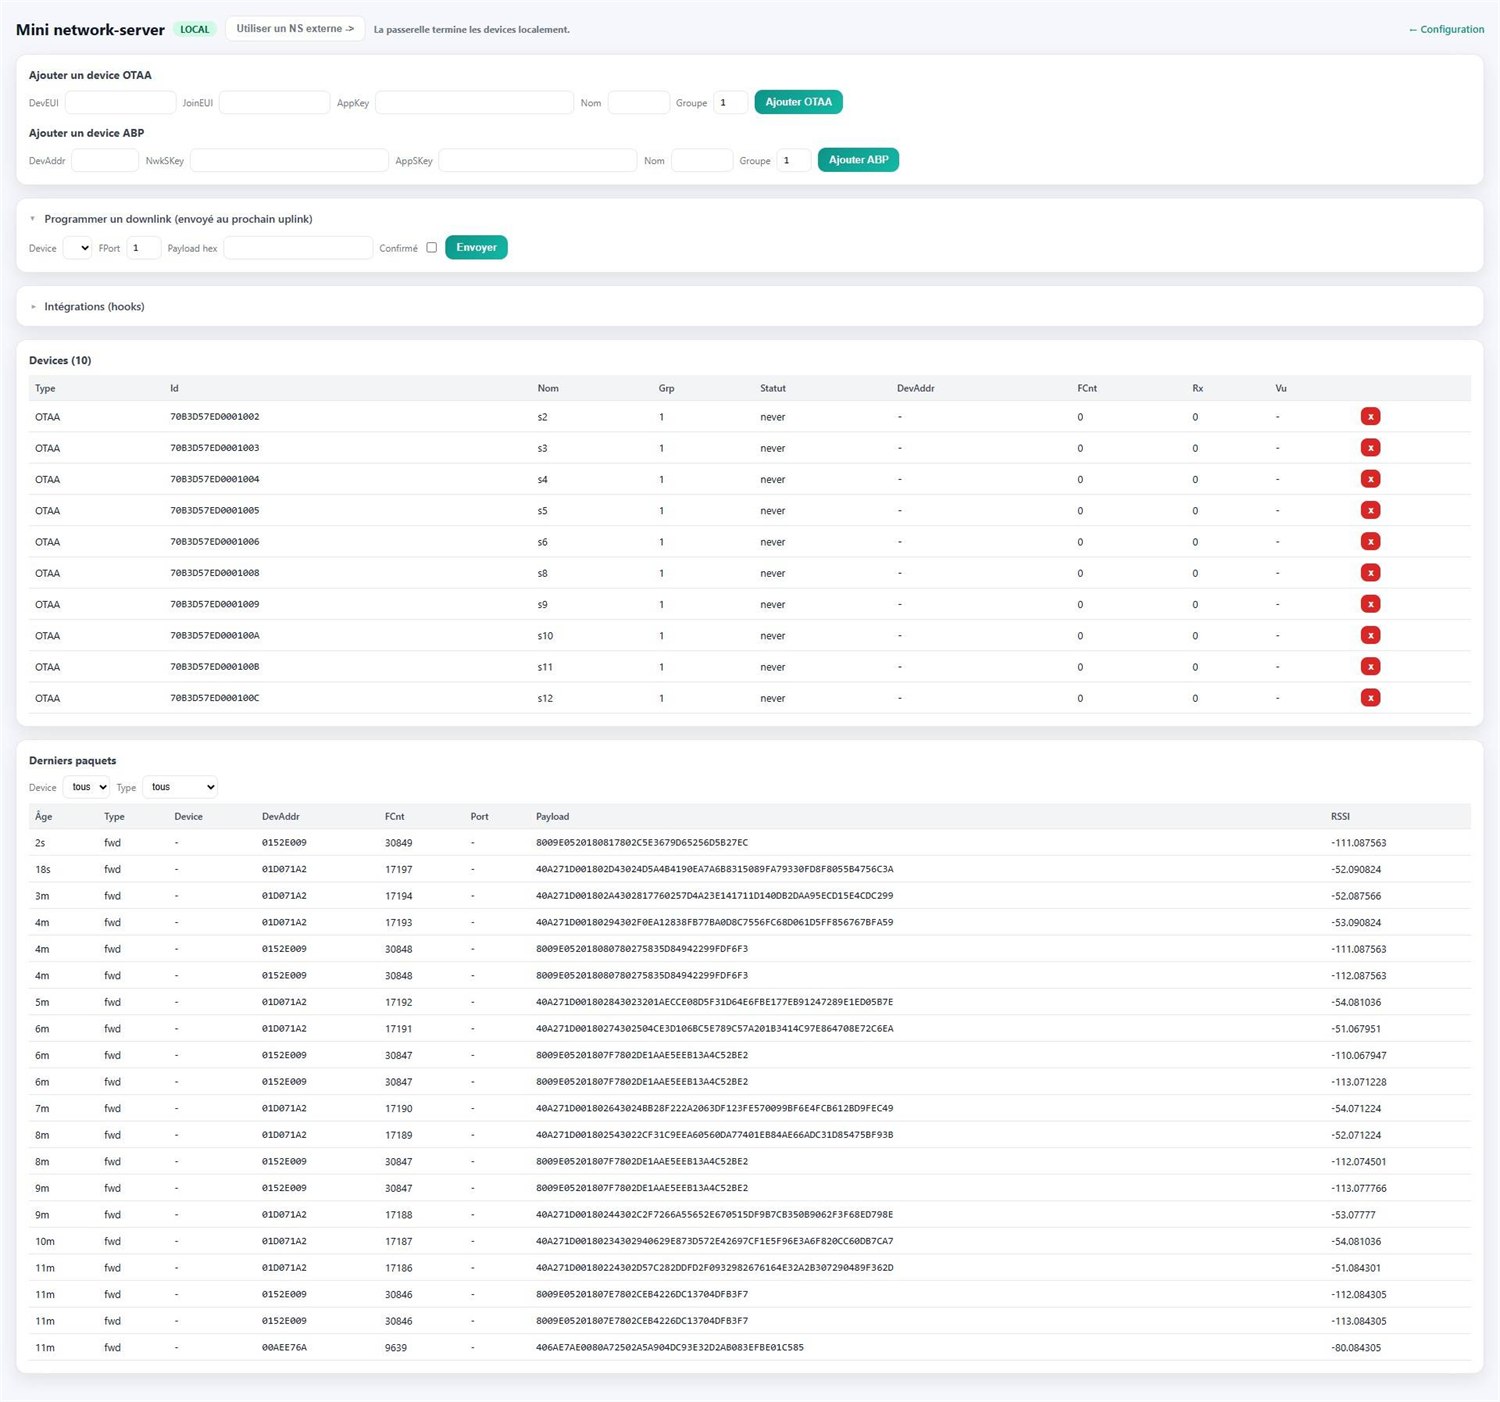This screenshot has height=1402, width=1500.
Task: Click the Ajouter OTAA button
Action: pos(798,102)
